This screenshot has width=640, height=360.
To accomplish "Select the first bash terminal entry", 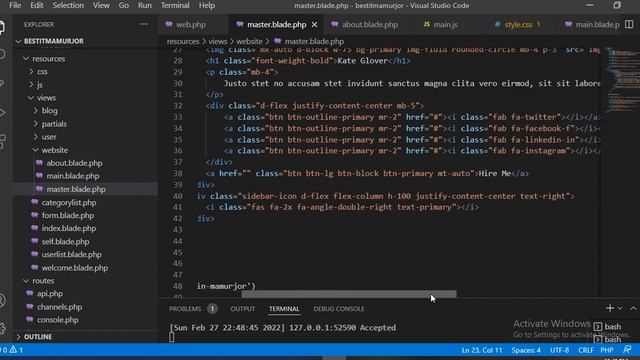I will pyautogui.click(x=608, y=327).
